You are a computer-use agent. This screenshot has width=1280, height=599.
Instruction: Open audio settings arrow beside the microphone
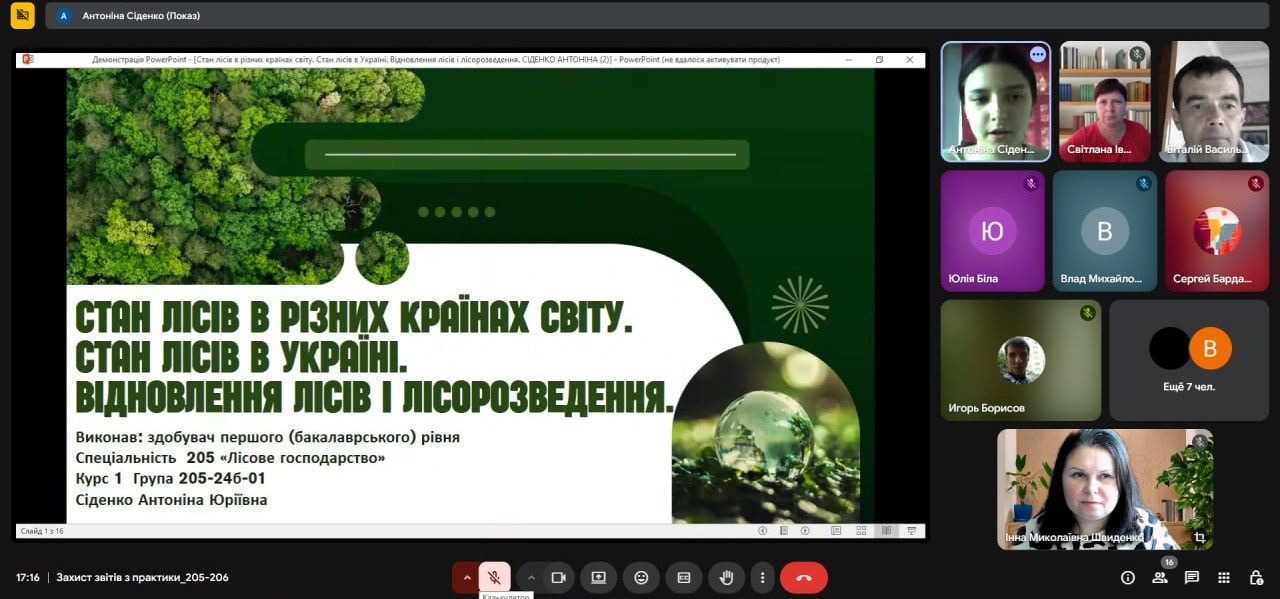(466, 577)
